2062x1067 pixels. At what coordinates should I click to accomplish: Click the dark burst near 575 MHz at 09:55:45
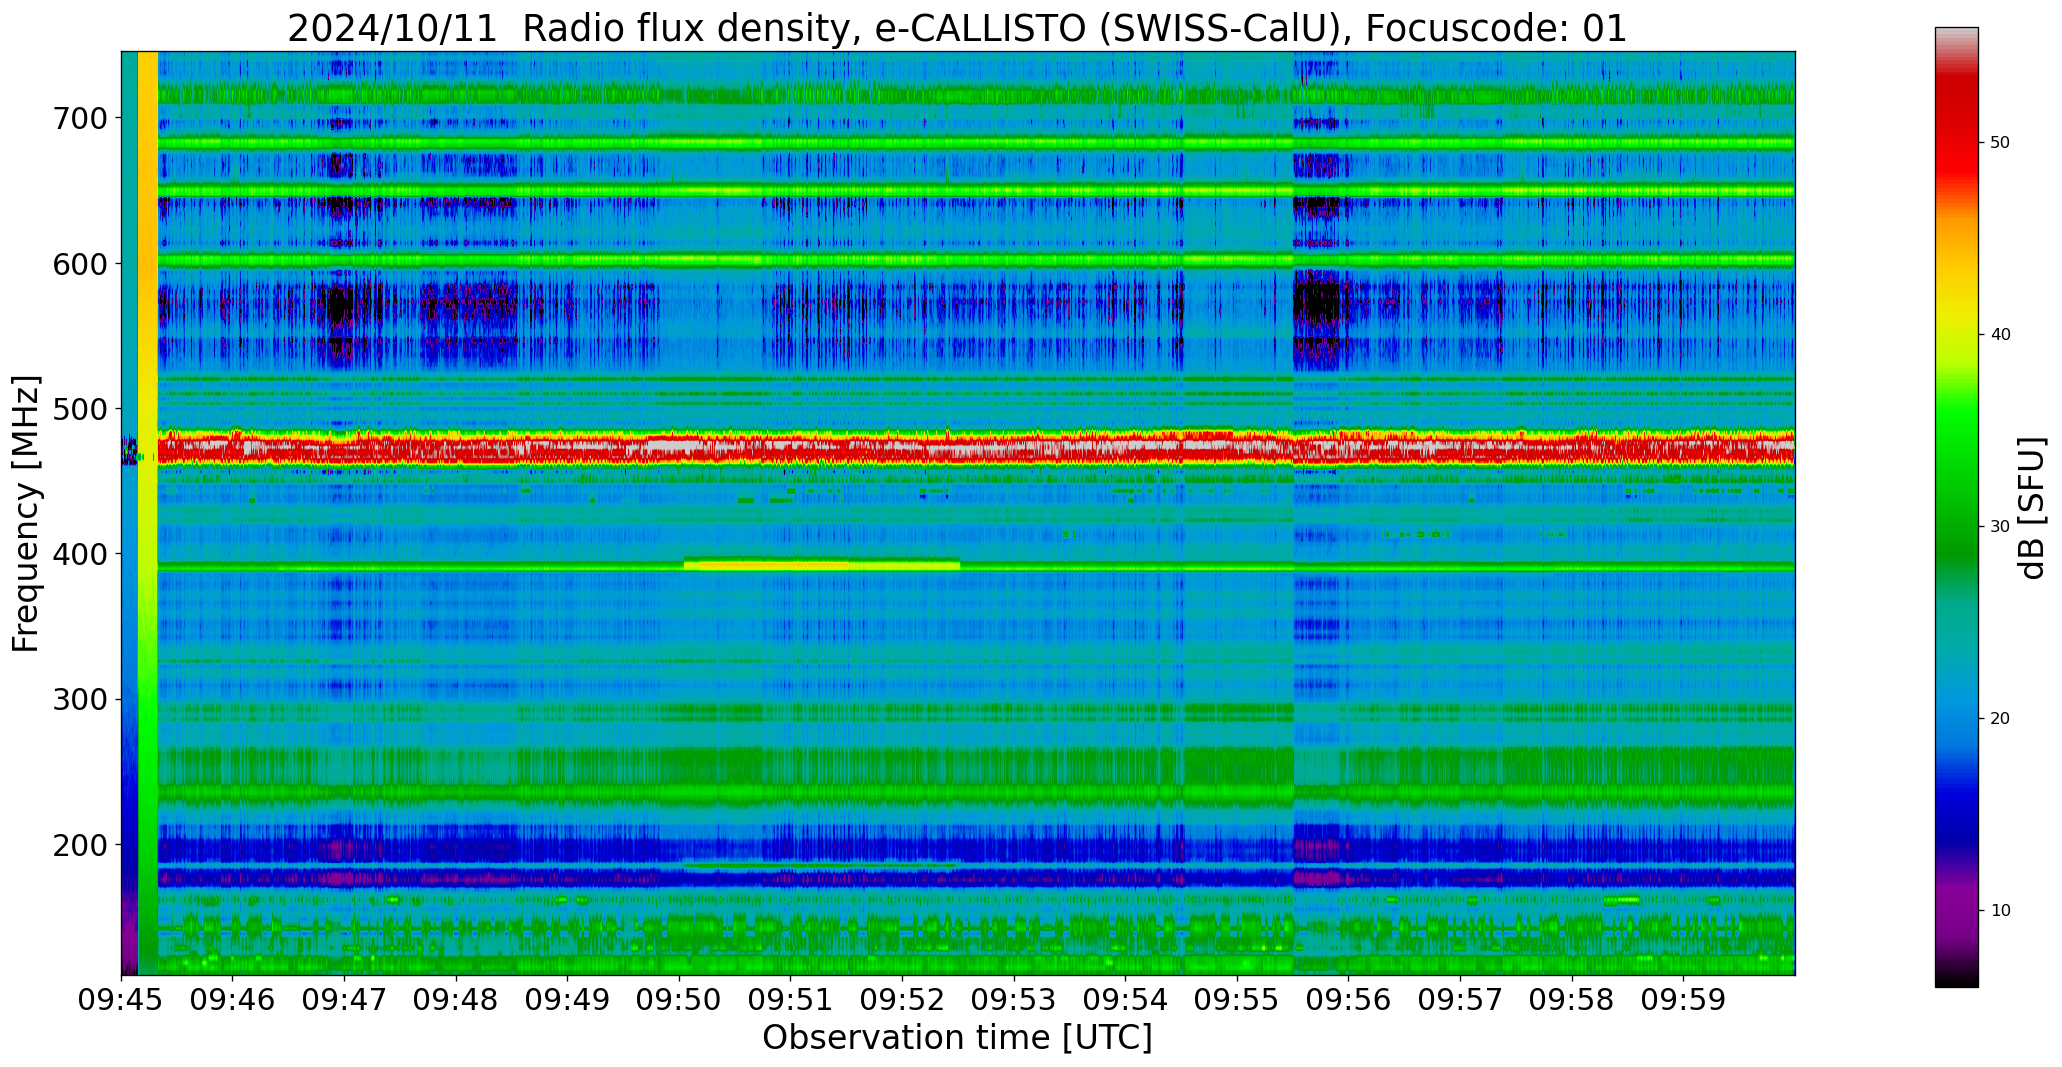point(1317,300)
